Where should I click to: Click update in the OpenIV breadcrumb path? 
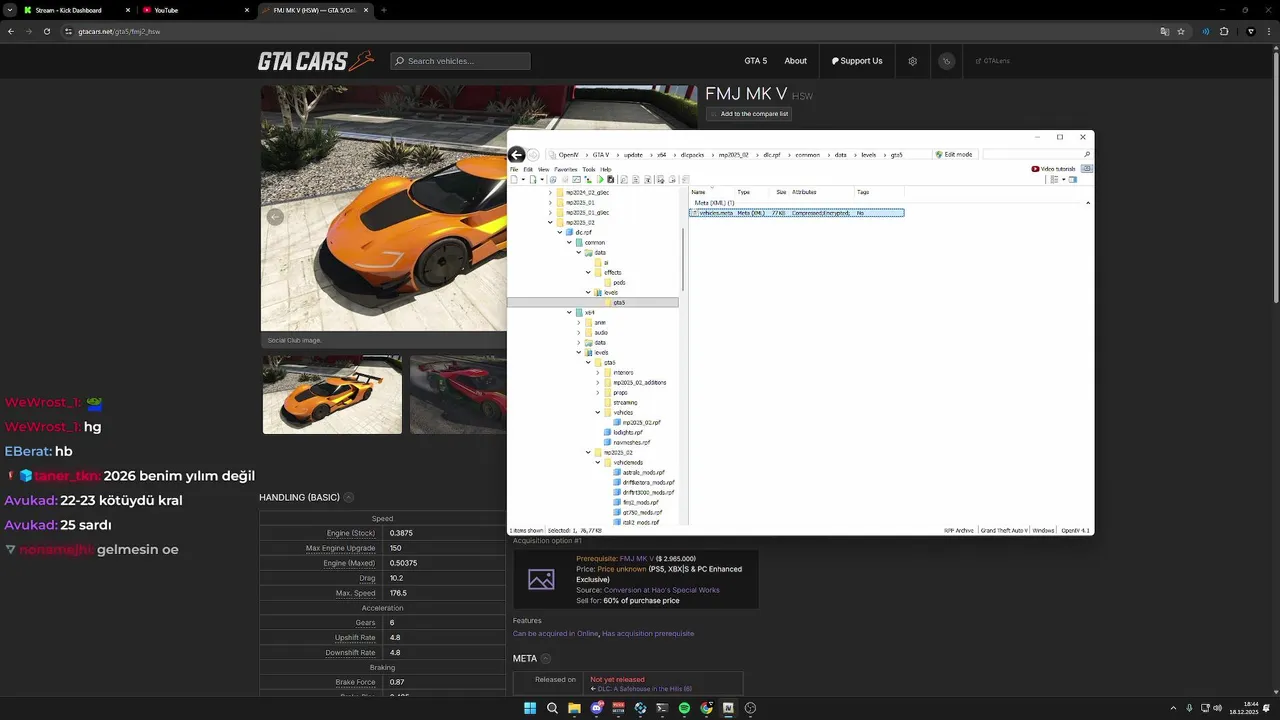pos(633,155)
